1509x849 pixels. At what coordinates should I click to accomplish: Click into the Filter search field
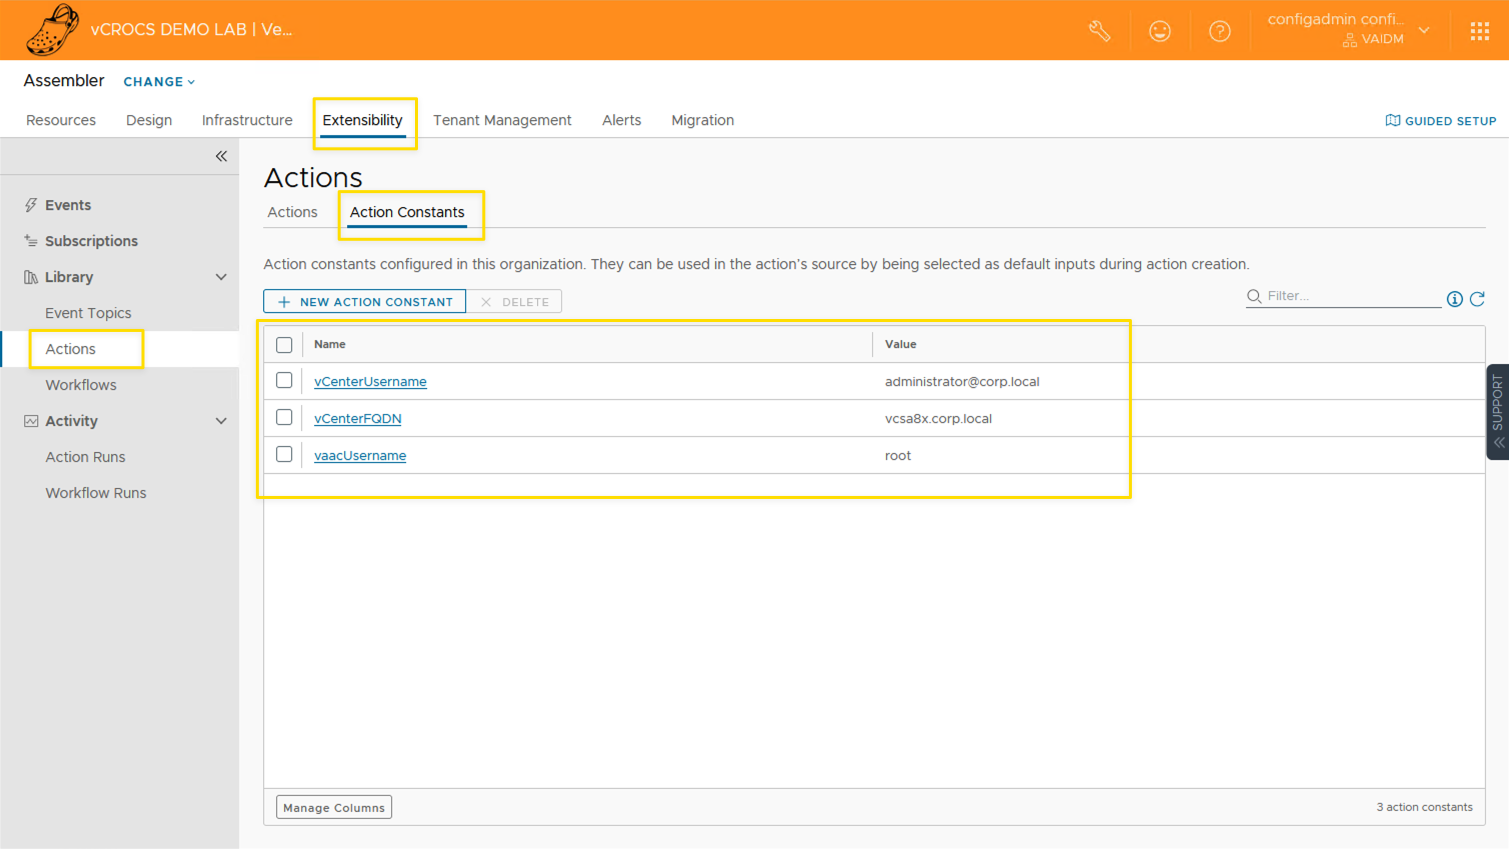(1350, 296)
